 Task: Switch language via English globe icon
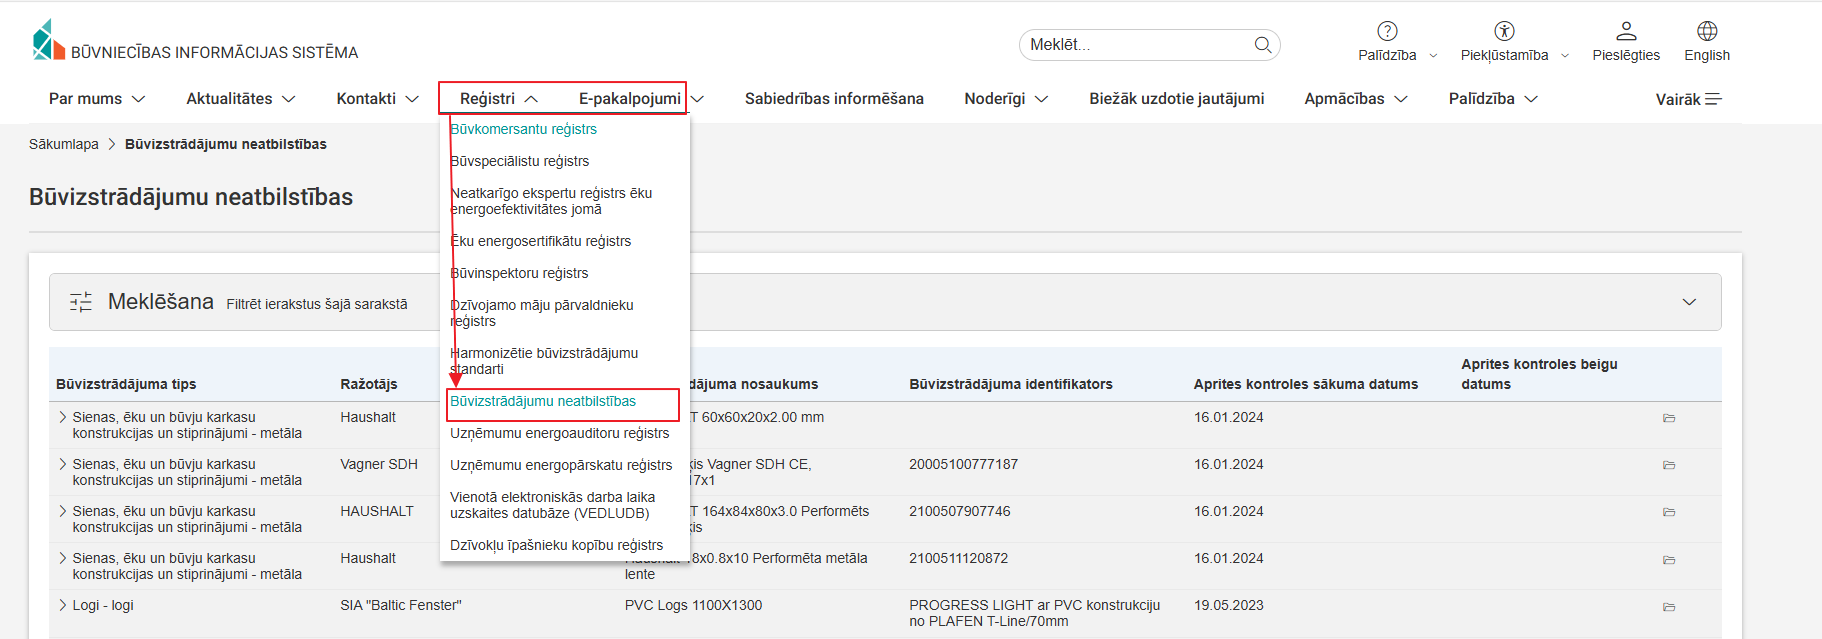coord(1707,31)
